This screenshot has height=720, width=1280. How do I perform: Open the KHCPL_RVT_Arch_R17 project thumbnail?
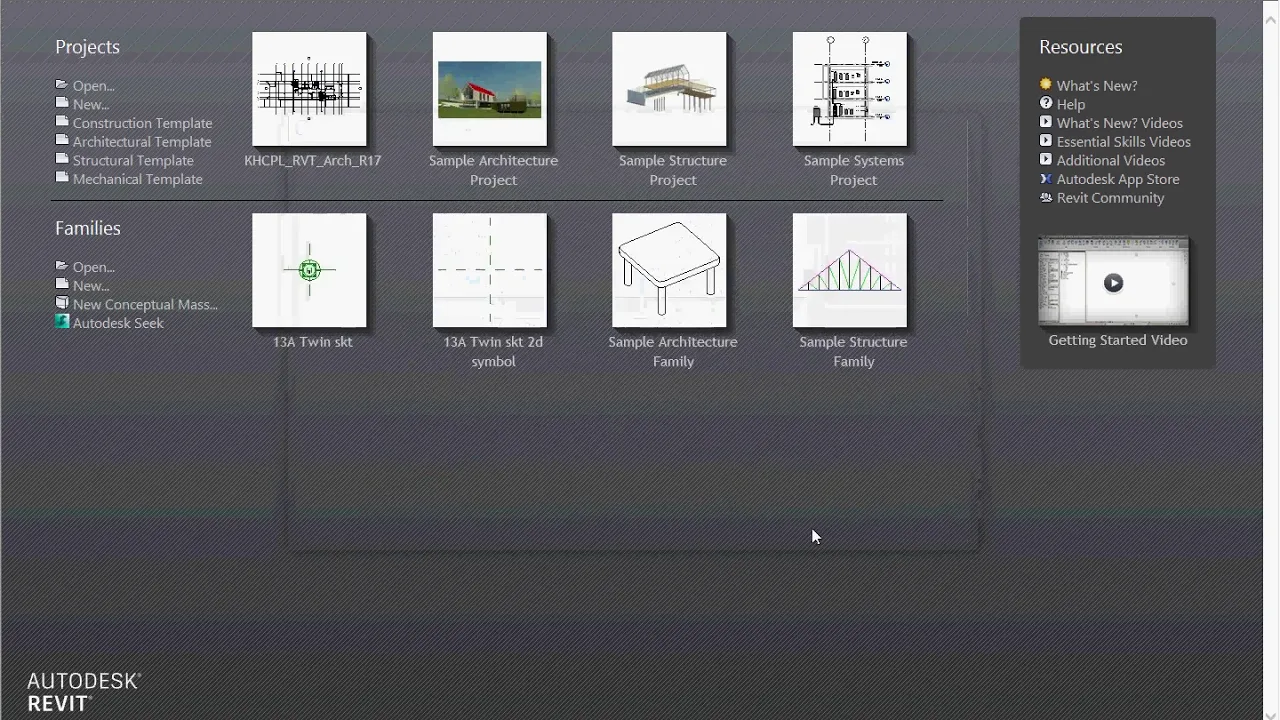[309, 89]
